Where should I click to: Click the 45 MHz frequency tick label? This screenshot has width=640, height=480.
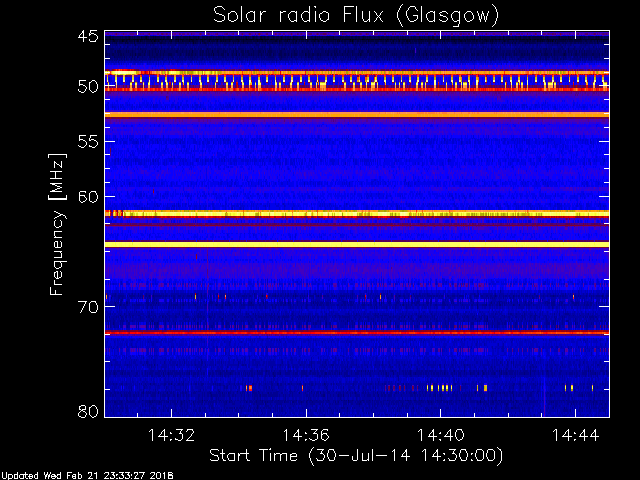pyautogui.click(x=87, y=38)
